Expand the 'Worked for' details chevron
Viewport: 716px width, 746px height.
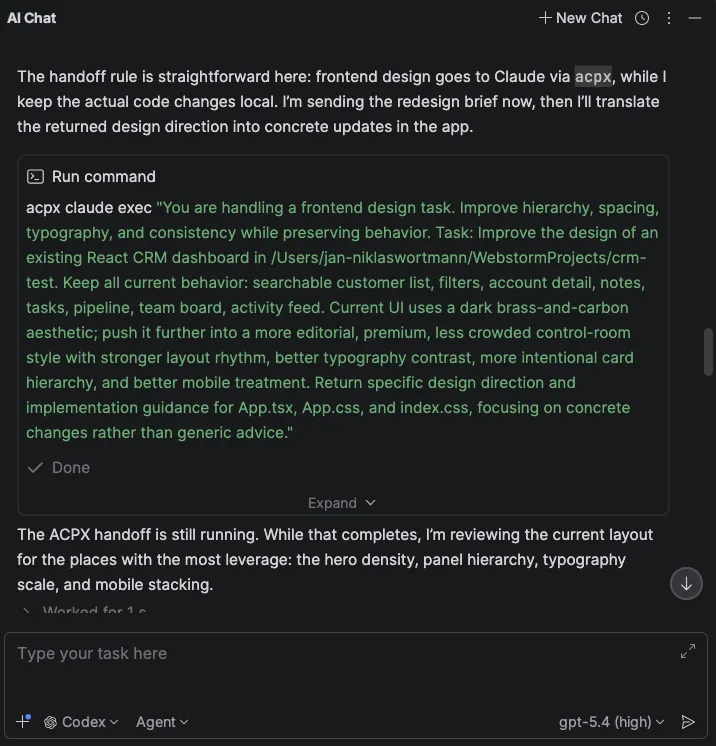(27, 610)
